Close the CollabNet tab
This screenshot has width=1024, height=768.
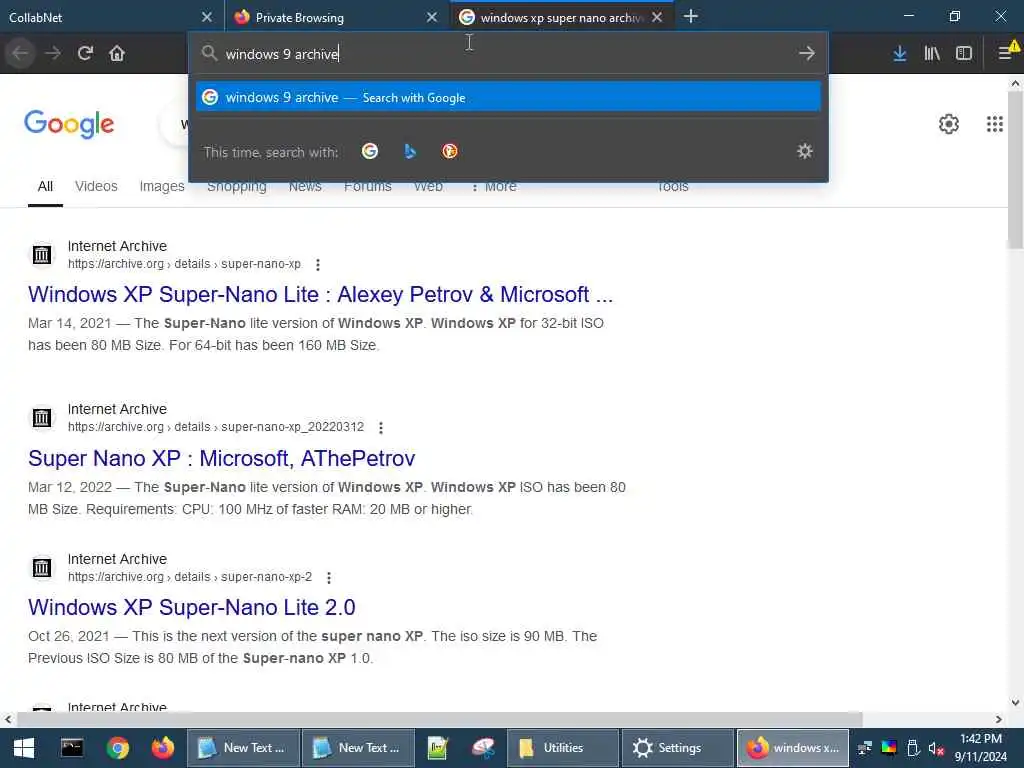(206, 17)
